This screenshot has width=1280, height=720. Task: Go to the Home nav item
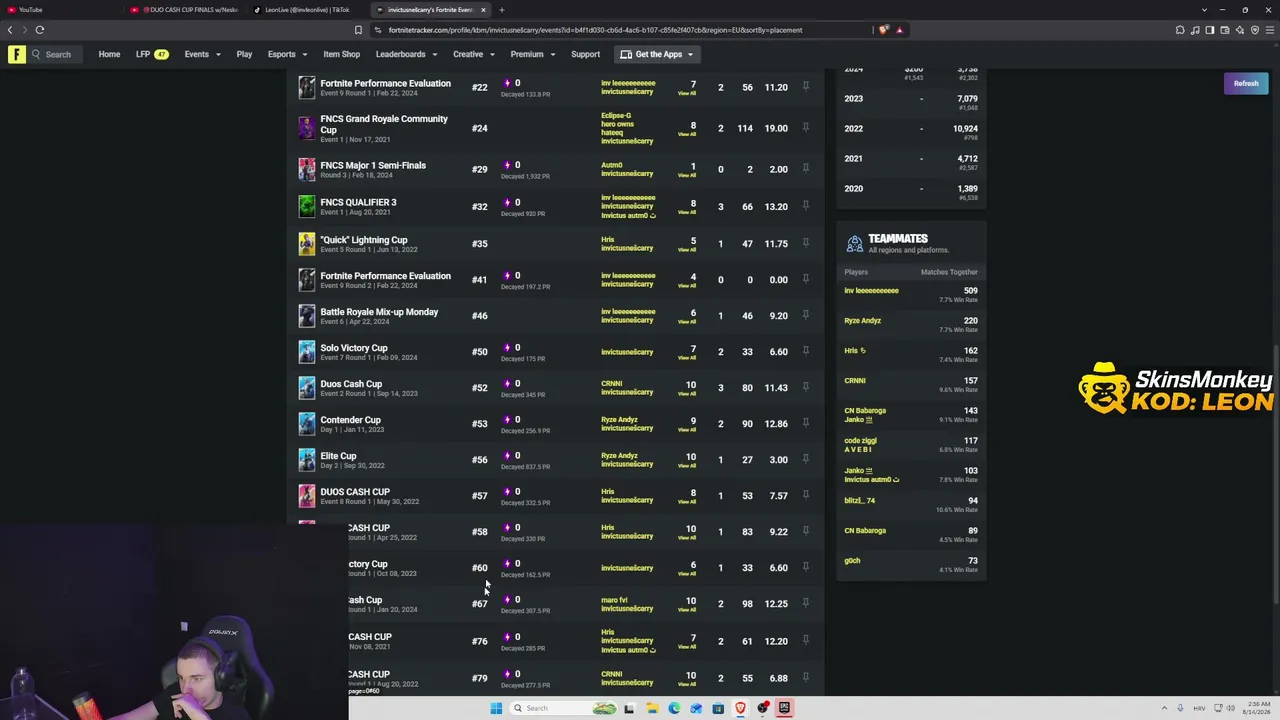[x=109, y=54]
